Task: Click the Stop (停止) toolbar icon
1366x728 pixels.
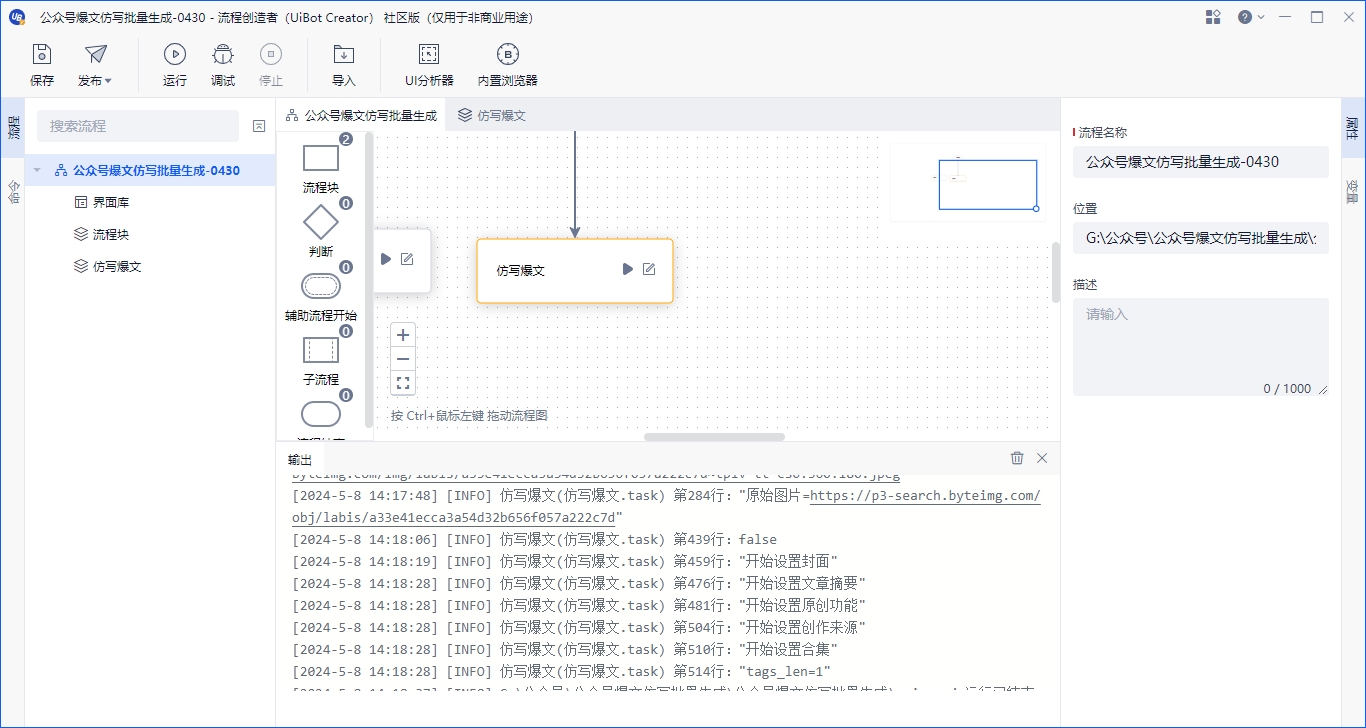Action: coord(271,65)
